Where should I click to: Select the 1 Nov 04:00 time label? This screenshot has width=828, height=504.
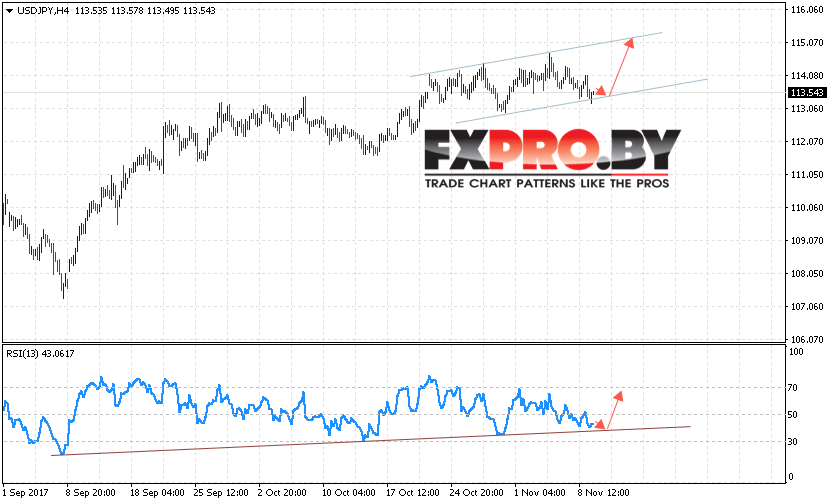(540, 492)
